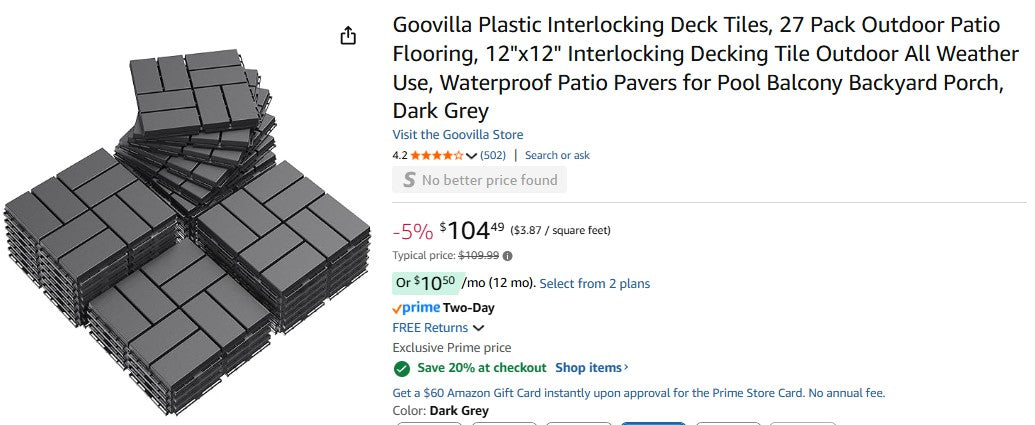Open the Shop items link
Screen dimensions: 1035x425
click(592, 368)
